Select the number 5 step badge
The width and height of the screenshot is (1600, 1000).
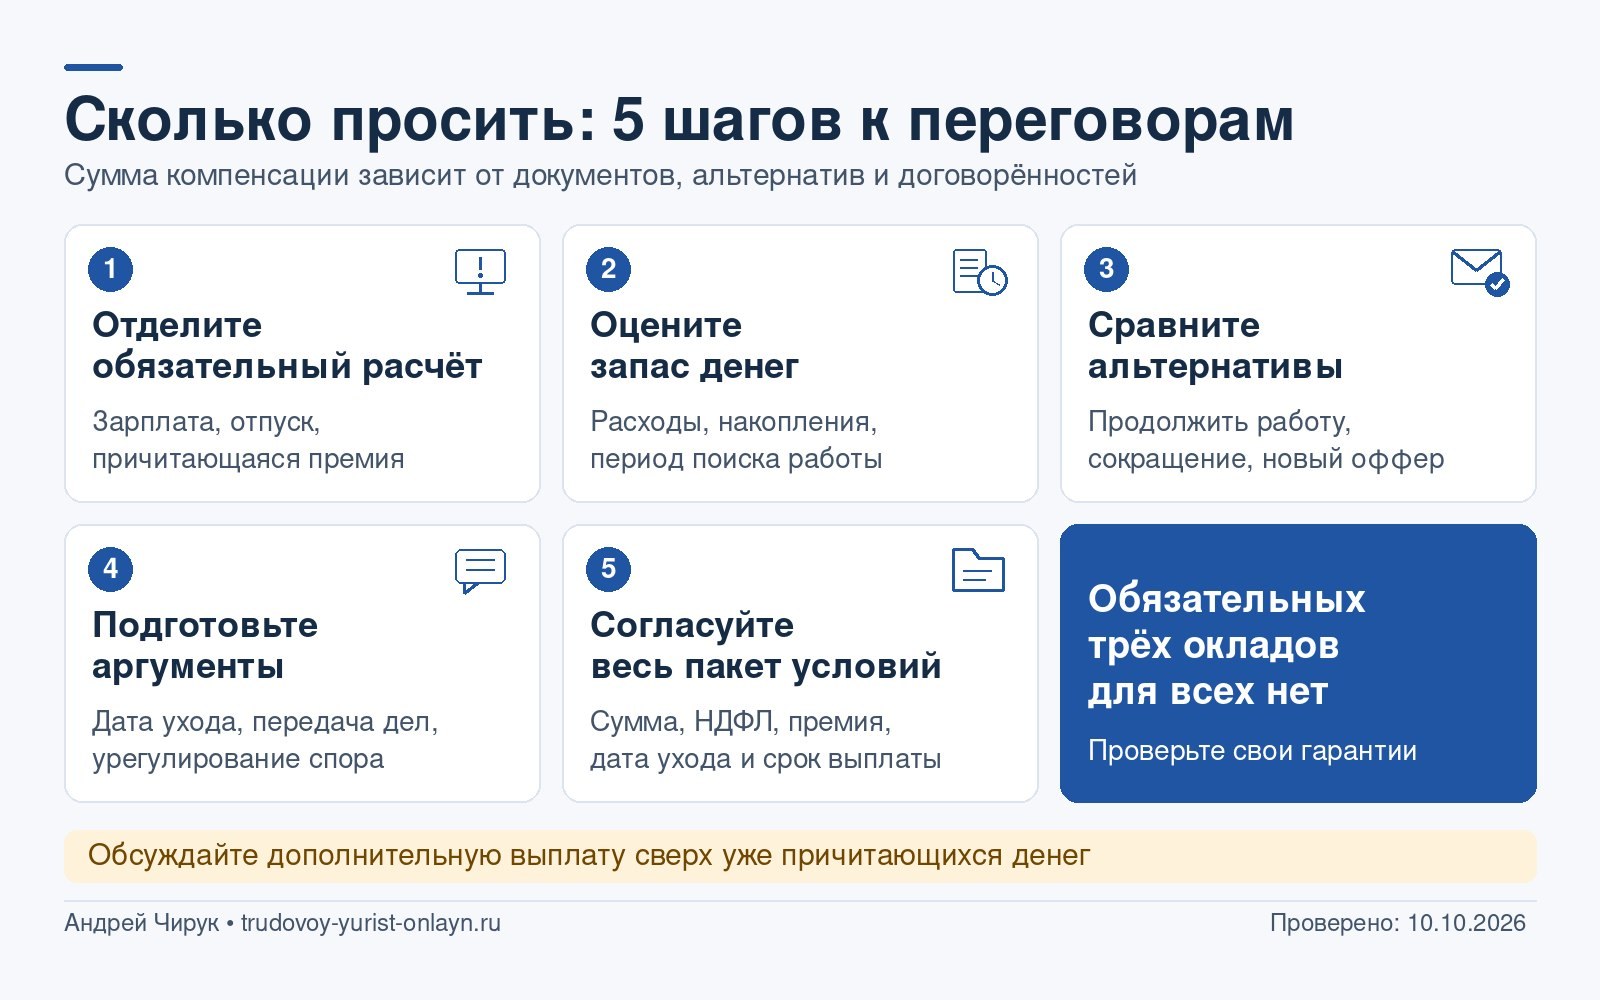click(608, 569)
